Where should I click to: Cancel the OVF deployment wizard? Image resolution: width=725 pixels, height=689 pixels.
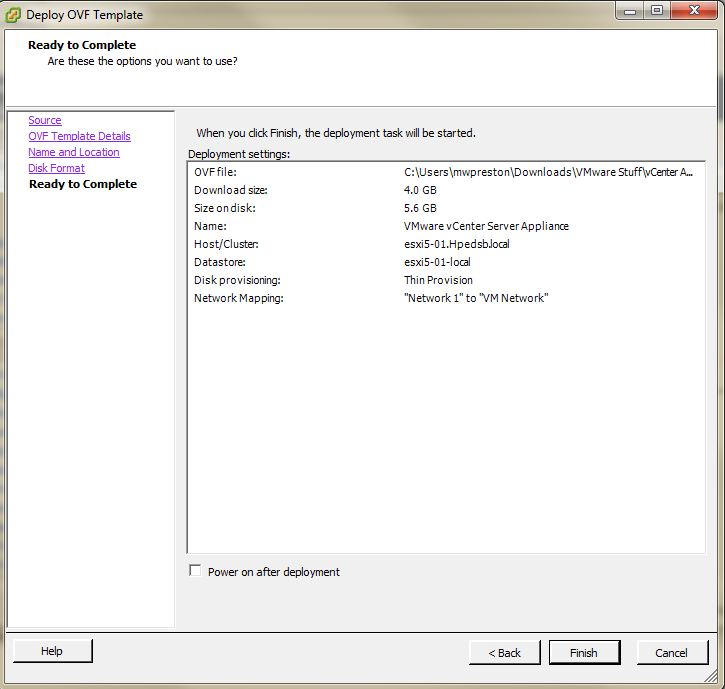click(672, 652)
